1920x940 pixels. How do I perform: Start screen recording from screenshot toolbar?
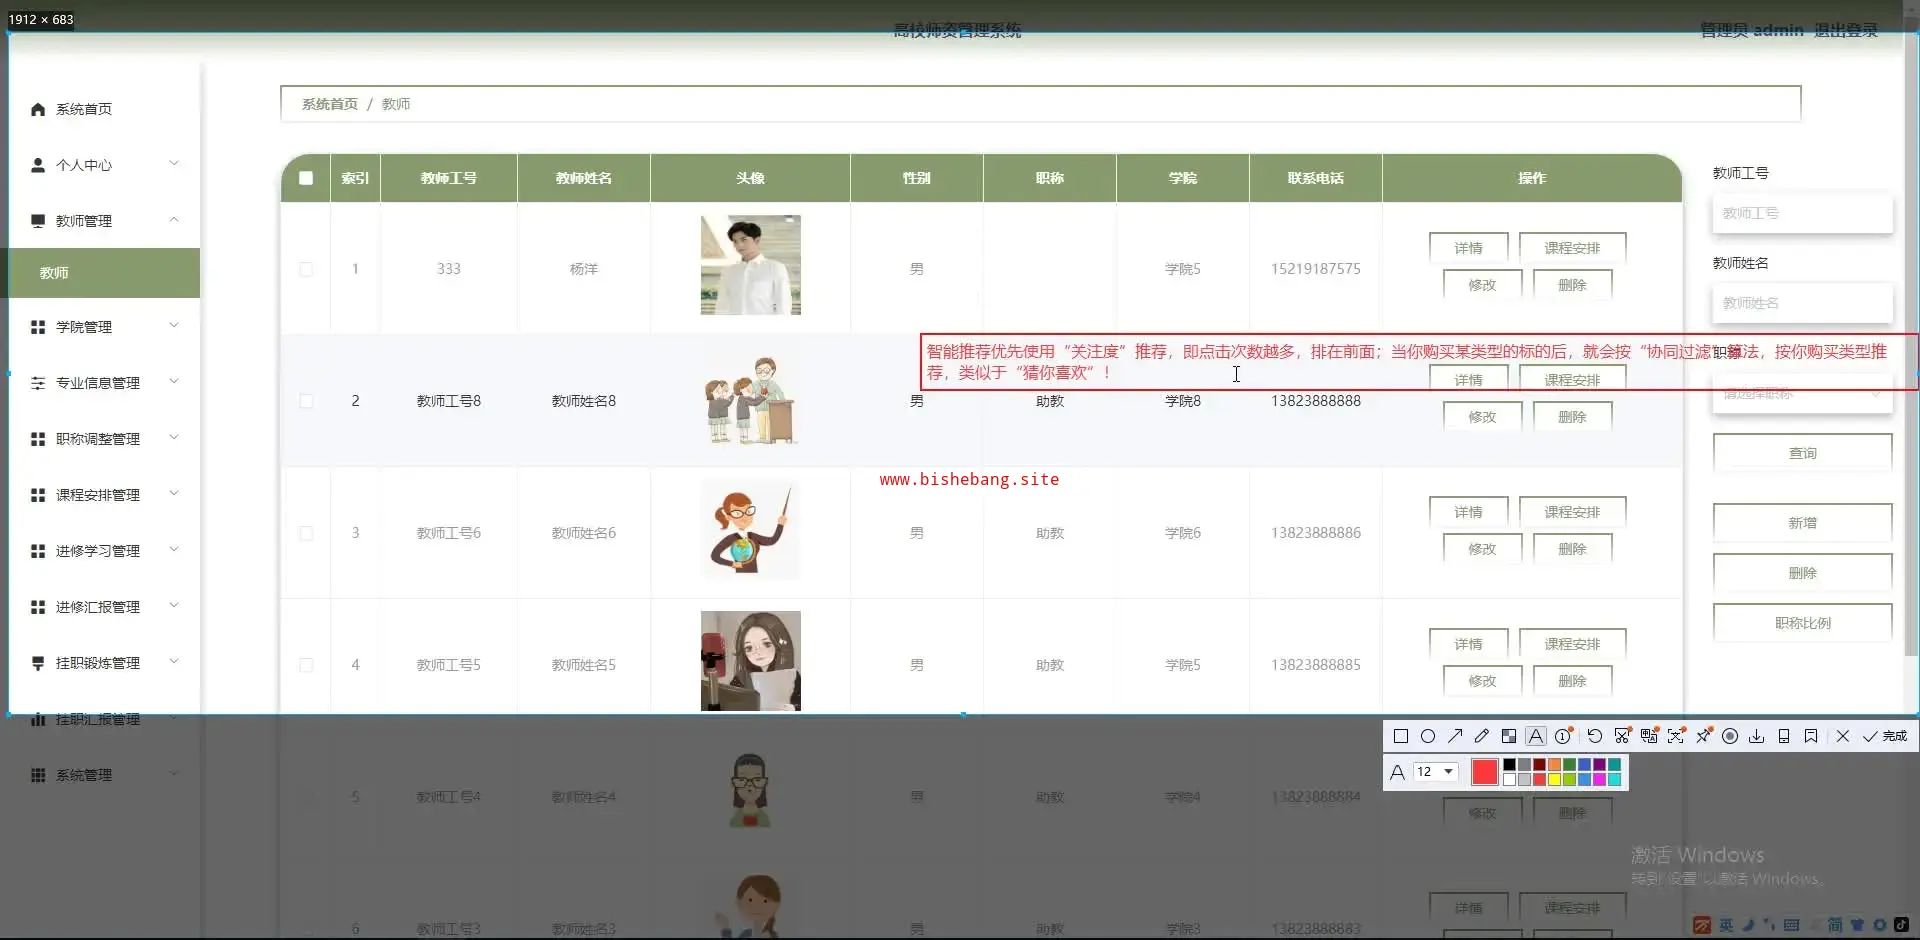[1730, 736]
